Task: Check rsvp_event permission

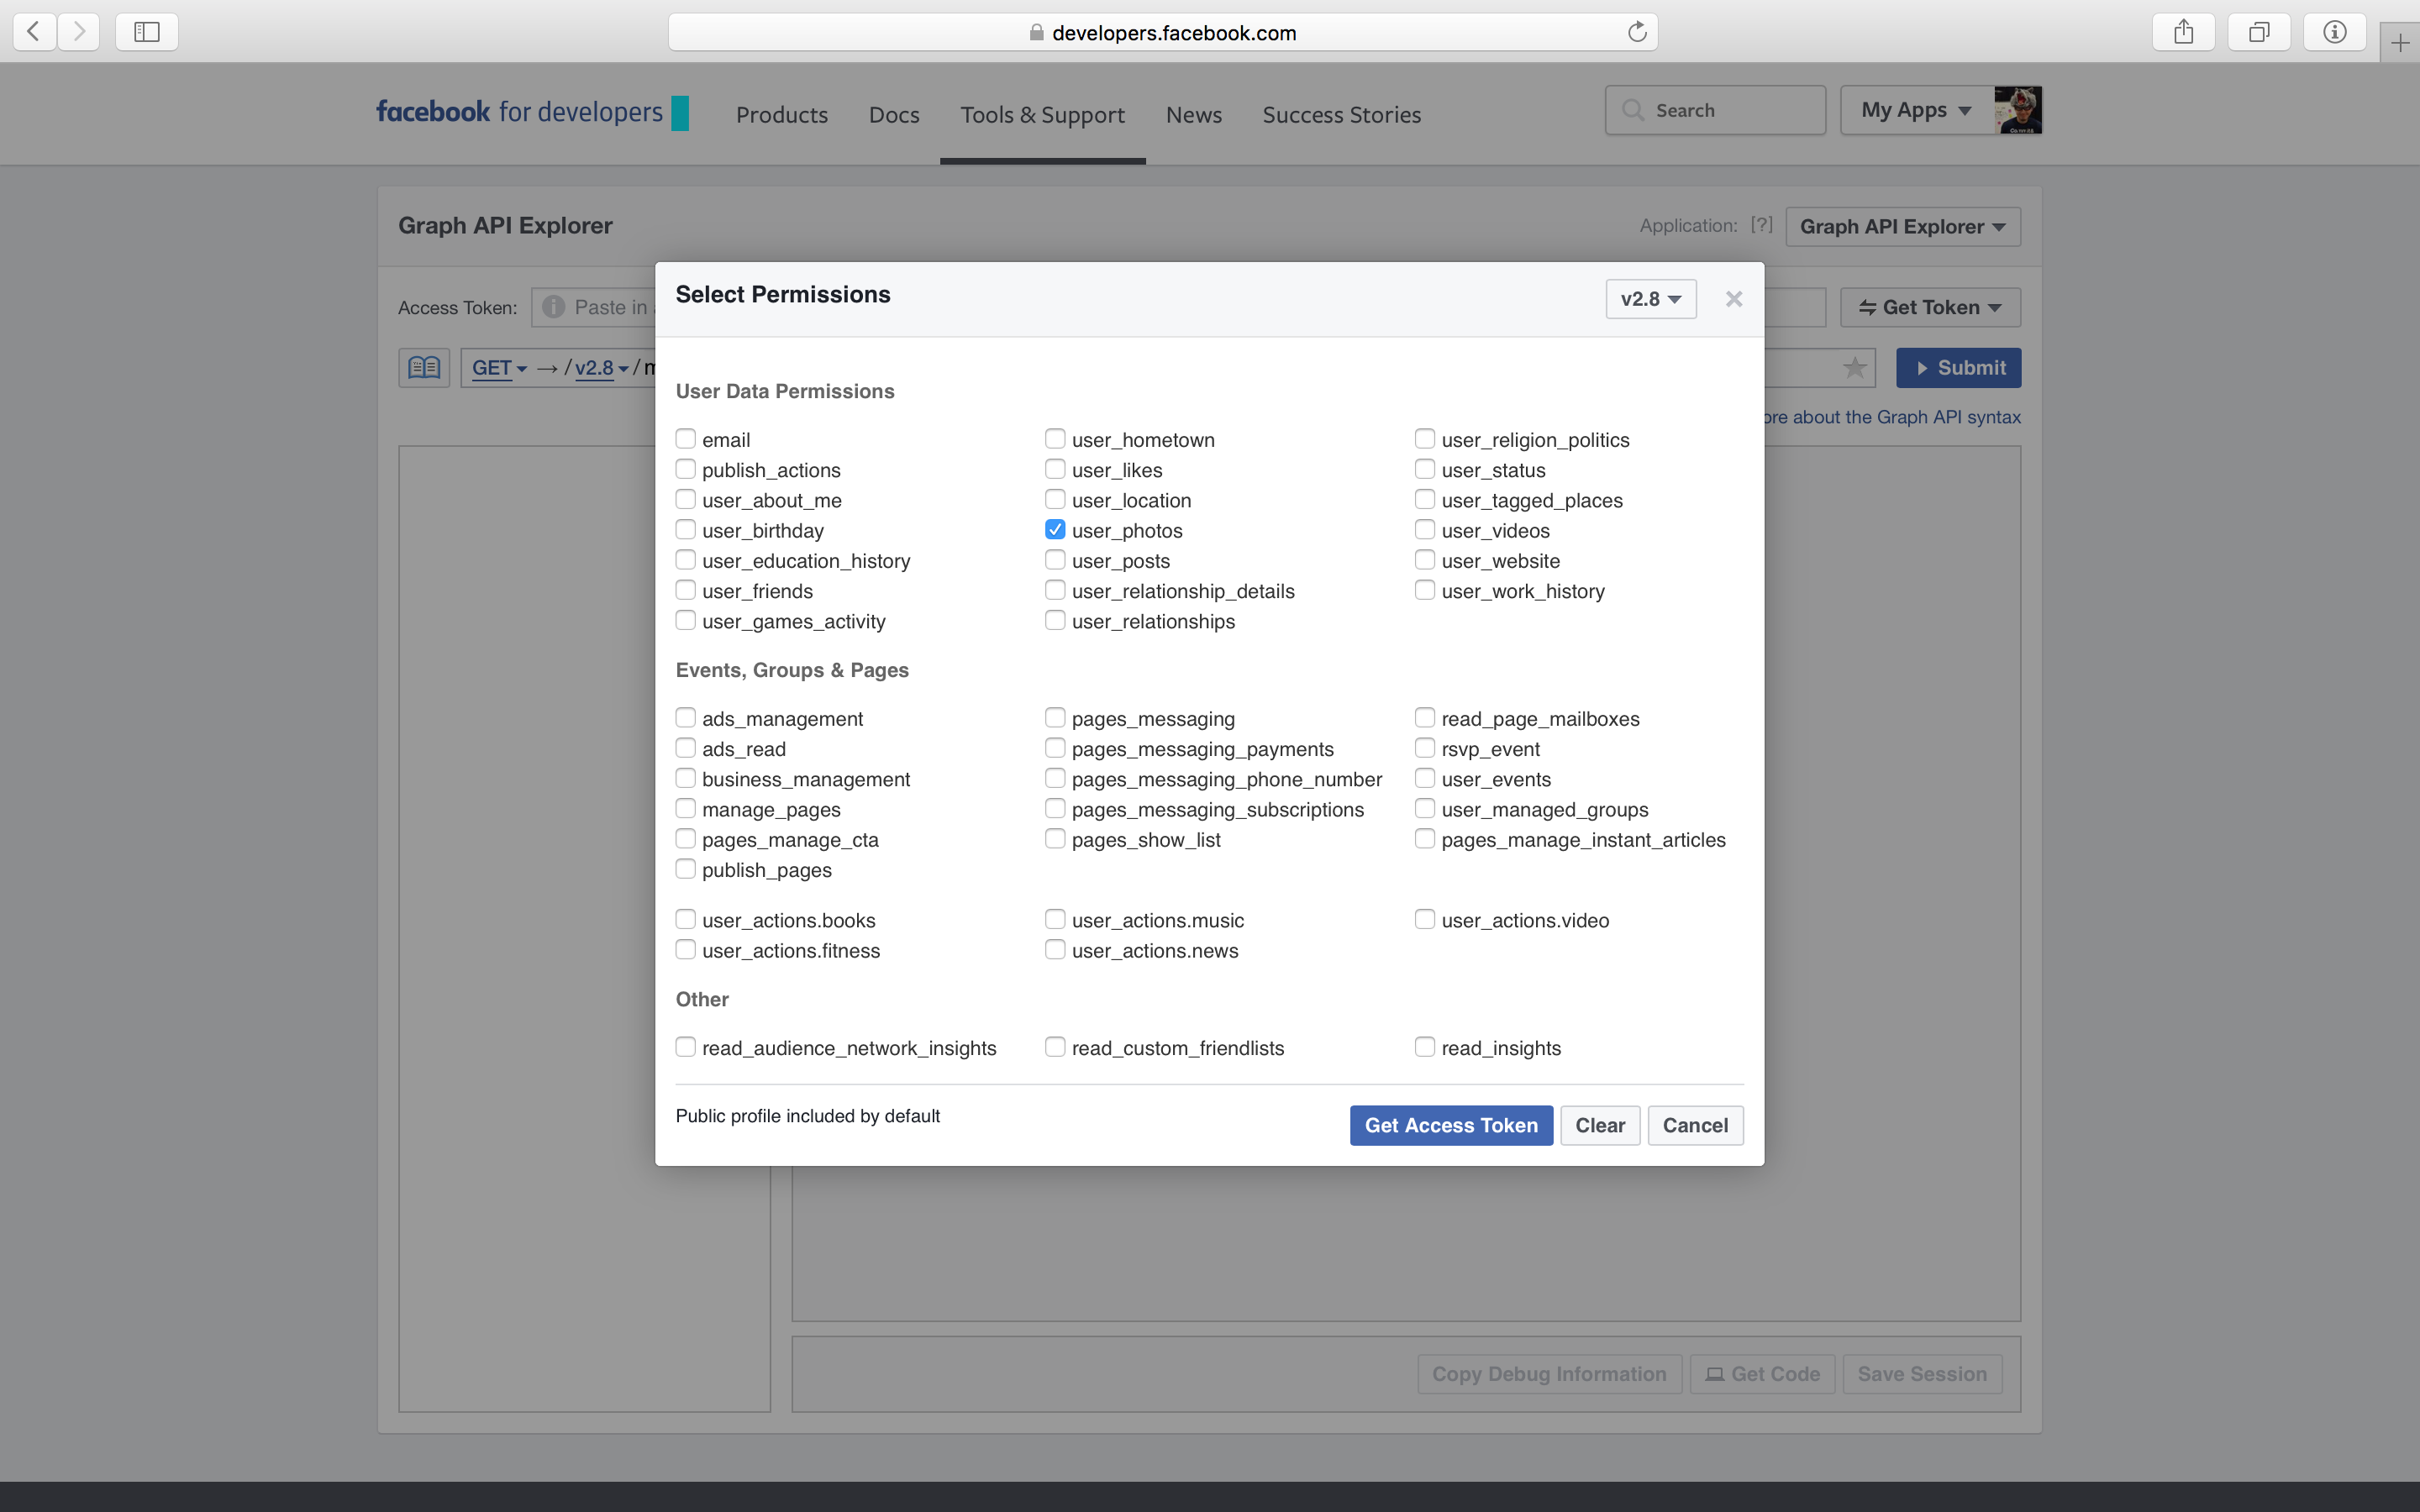Action: point(1425,747)
